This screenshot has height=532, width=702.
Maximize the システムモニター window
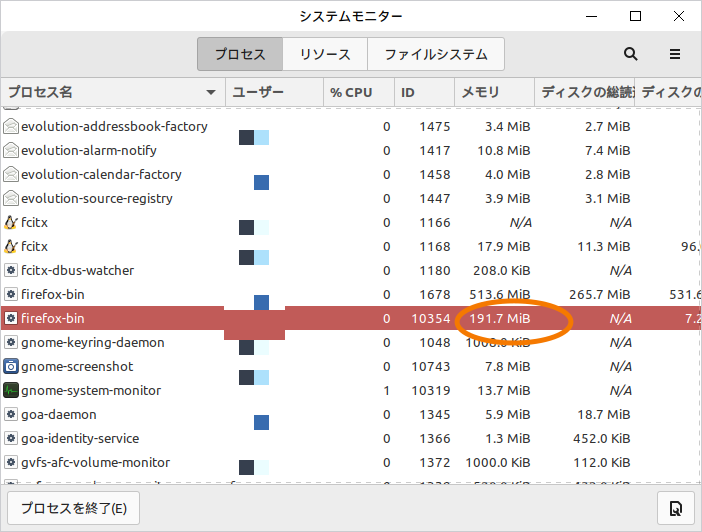(635, 16)
